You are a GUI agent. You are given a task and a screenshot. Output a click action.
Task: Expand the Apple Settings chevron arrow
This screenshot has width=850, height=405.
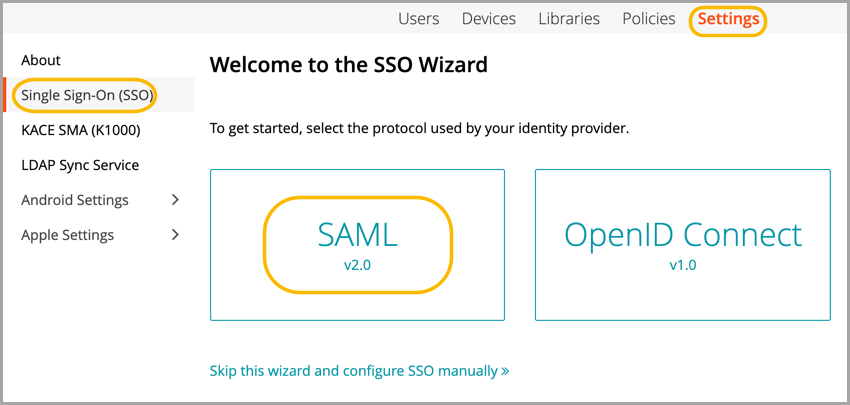click(x=176, y=235)
